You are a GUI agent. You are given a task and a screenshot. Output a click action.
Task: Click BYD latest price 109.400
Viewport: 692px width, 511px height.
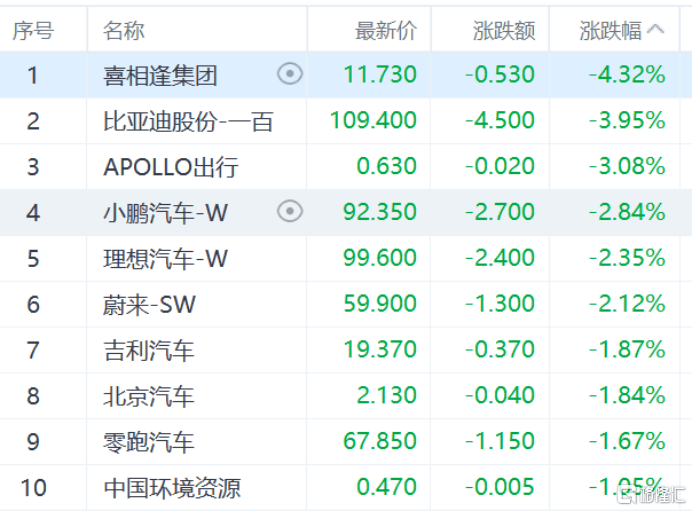tap(373, 121)
